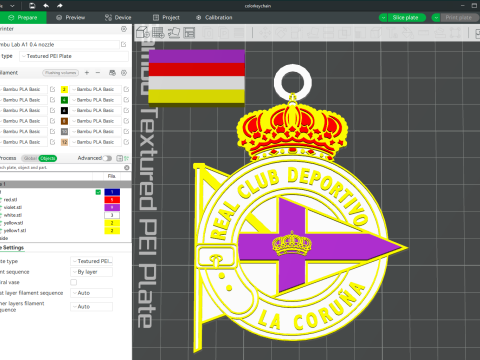This screenshot has width=480, height=360.
Task: Open the File menu dropdown arrow
Action: click(13, 6)
